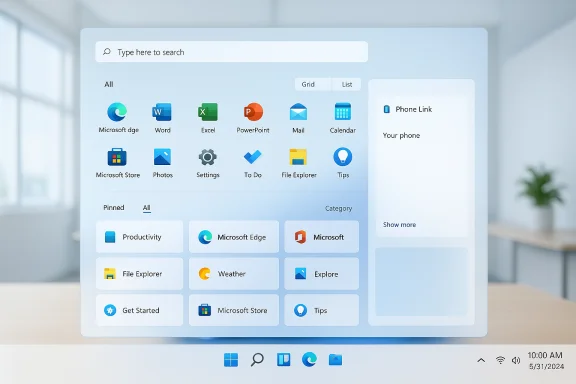
Task: Select the underlined All tab
Action: pyautogui.click(x=147, y=208)
